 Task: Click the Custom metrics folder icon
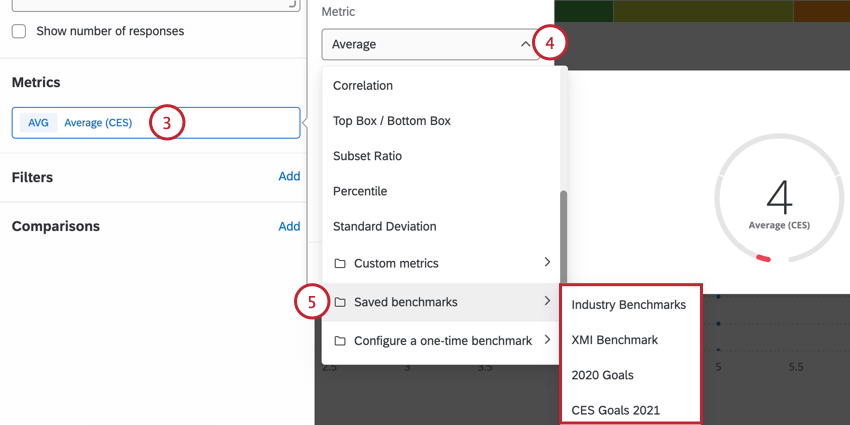340,263
